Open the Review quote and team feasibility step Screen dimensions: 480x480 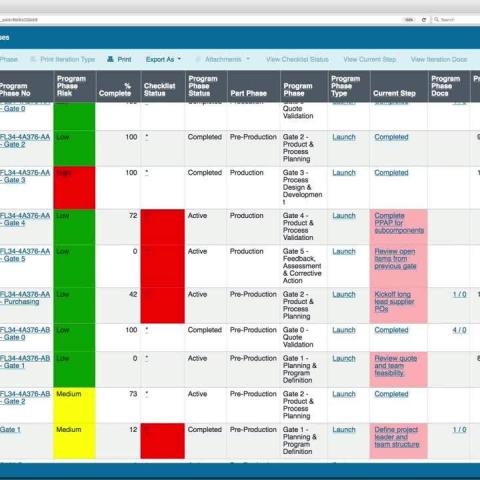(396, 366)
